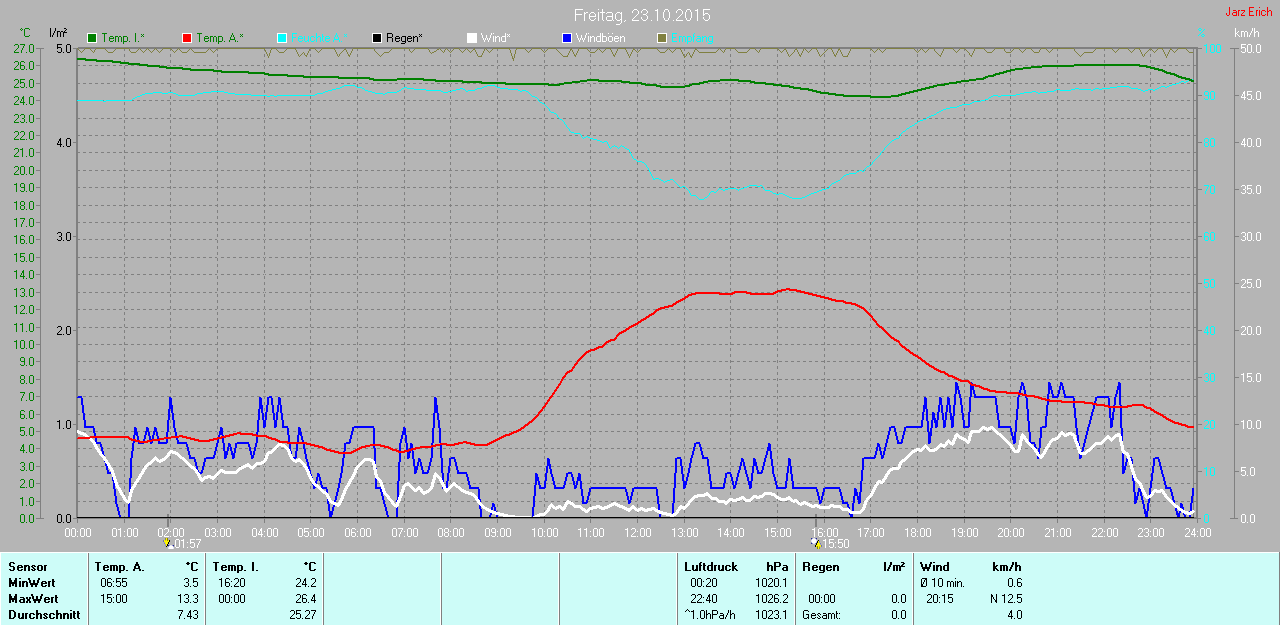
Task: Click the '^1.0hPa/h' pressure trend label
Action: 709,615
